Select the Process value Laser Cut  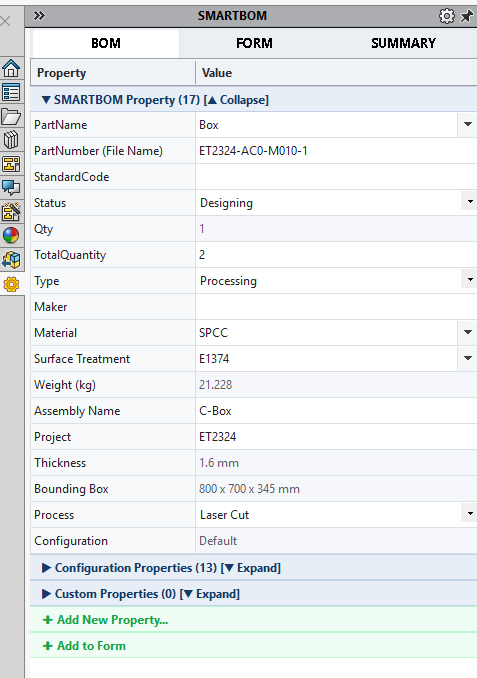click(x=330, y=515)
